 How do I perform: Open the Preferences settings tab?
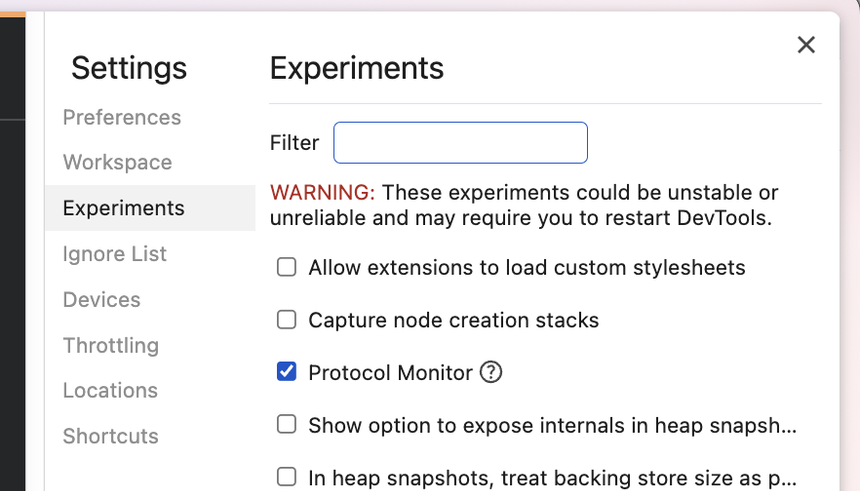click(122, 117)
